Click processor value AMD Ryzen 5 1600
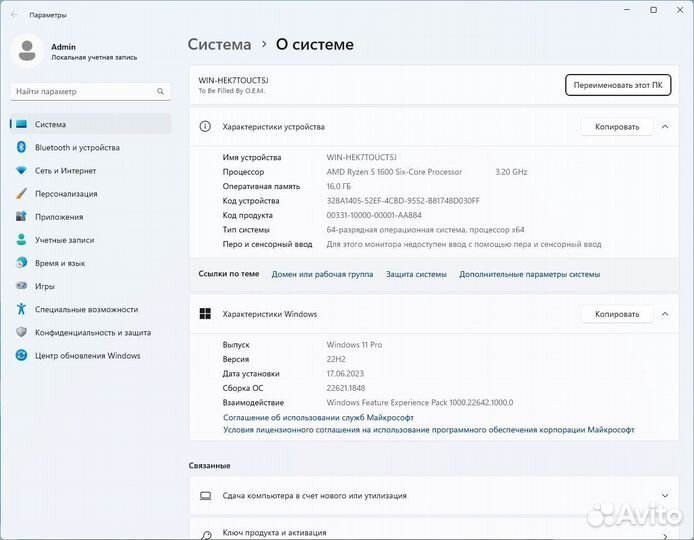The image size is (694, 540). tap(394, 172)
